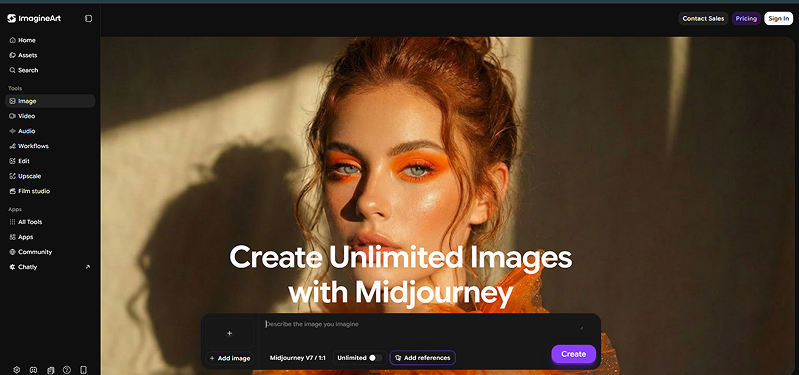Go to Home in sidebar

coord(50,40)
